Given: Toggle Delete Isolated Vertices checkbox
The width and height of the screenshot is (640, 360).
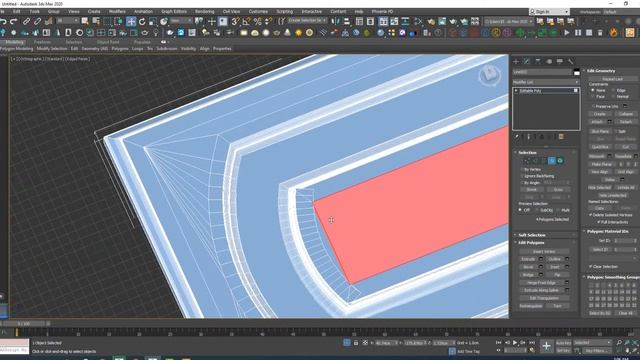Looking at the screenshot, I should (591, 215).
